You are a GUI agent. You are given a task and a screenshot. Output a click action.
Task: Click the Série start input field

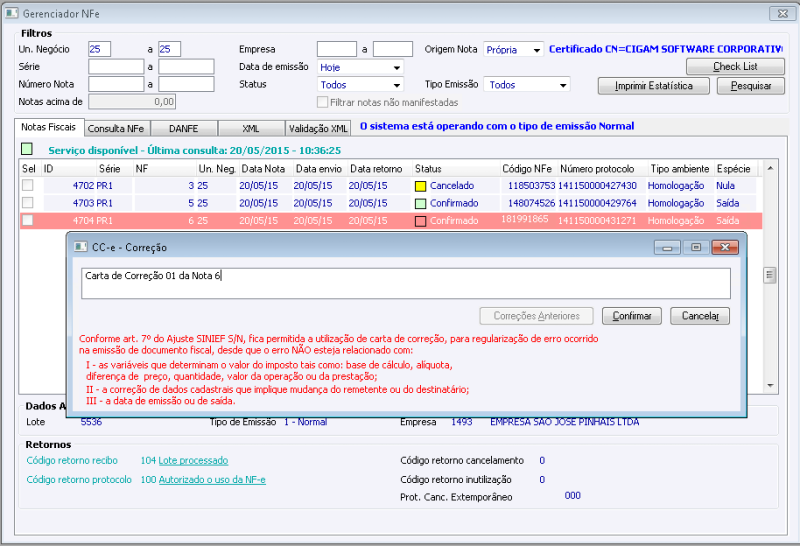coord(116,66)
